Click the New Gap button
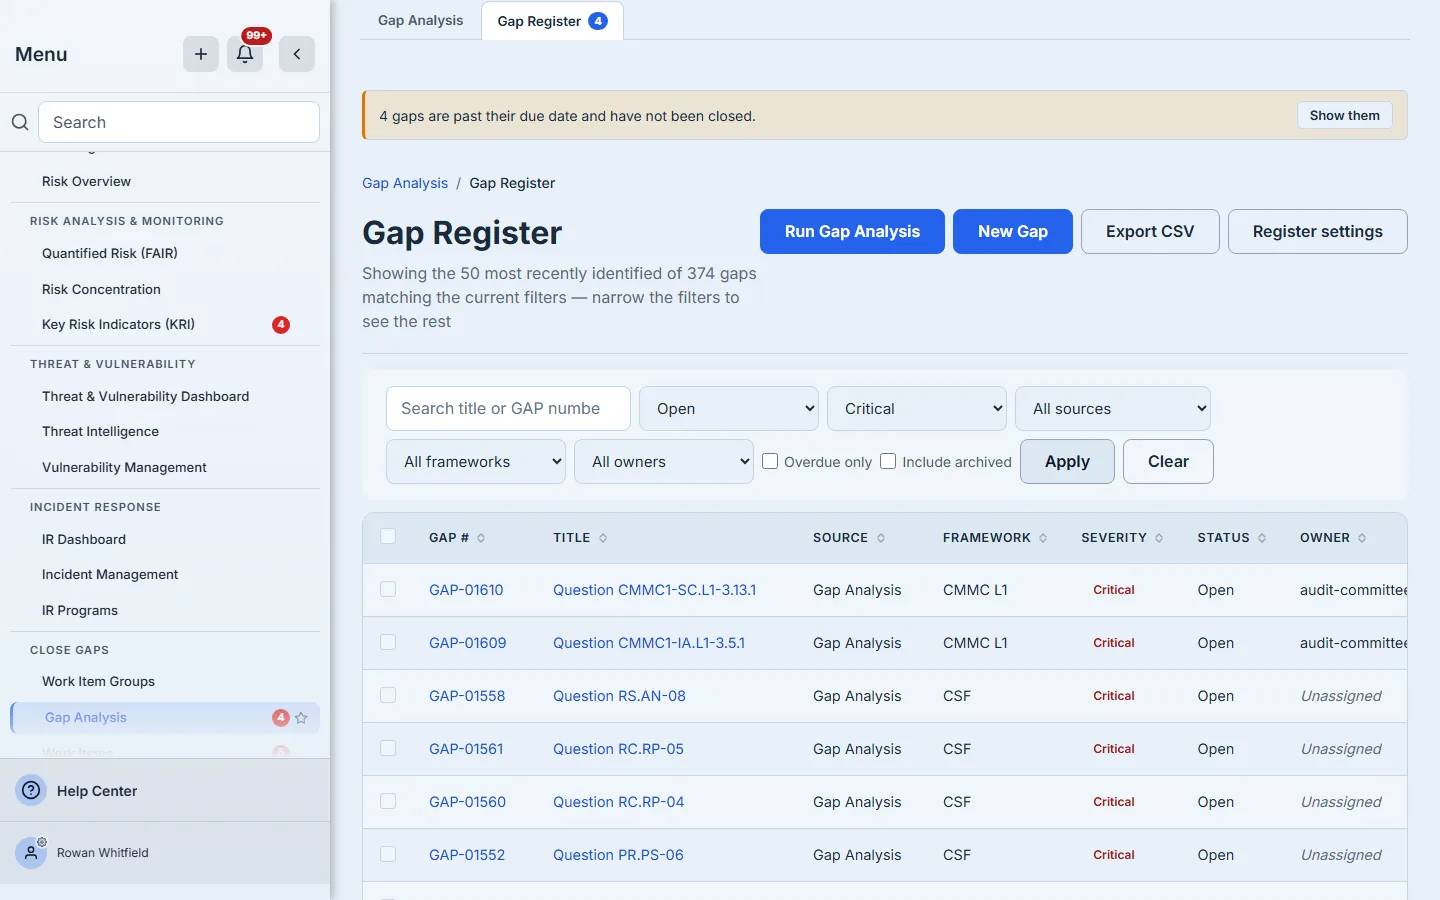 1013,232
